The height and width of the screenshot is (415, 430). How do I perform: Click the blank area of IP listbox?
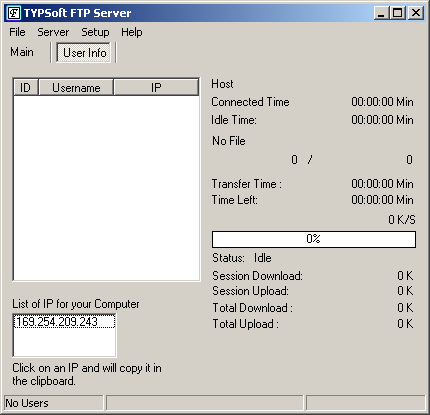[65, 342]
